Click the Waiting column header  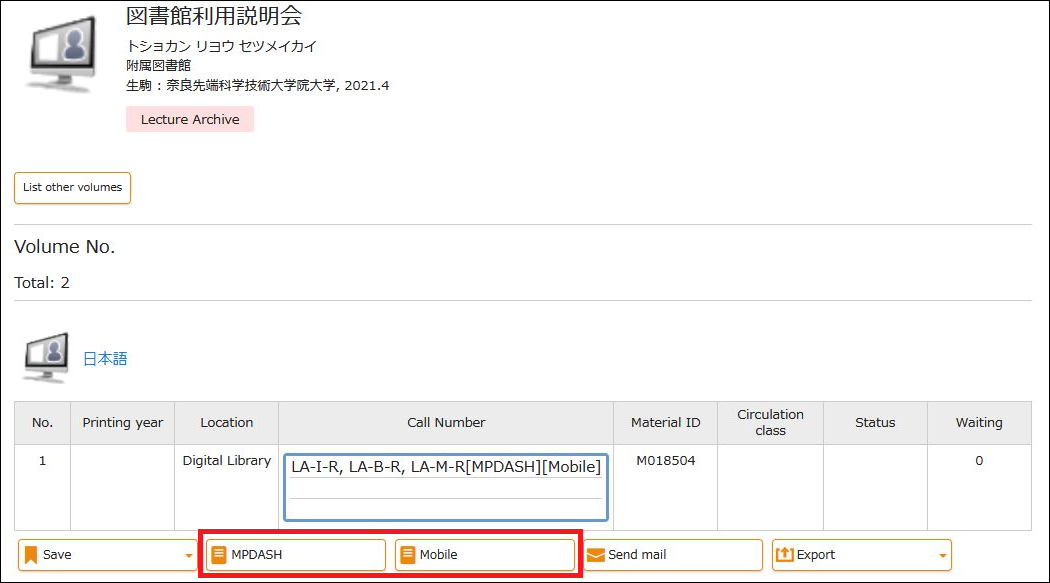tap(979, 423)
